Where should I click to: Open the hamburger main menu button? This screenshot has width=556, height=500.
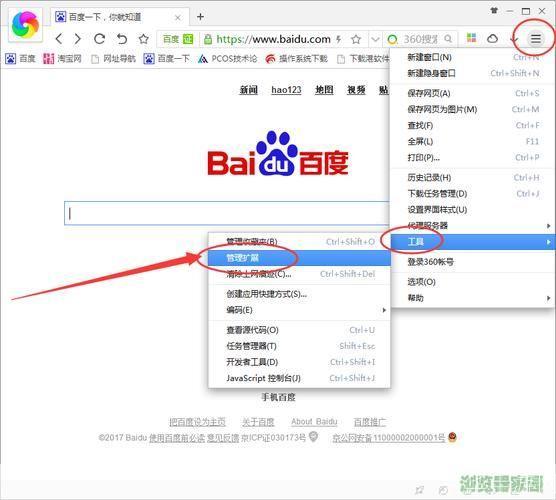click(x=536, y=39)
